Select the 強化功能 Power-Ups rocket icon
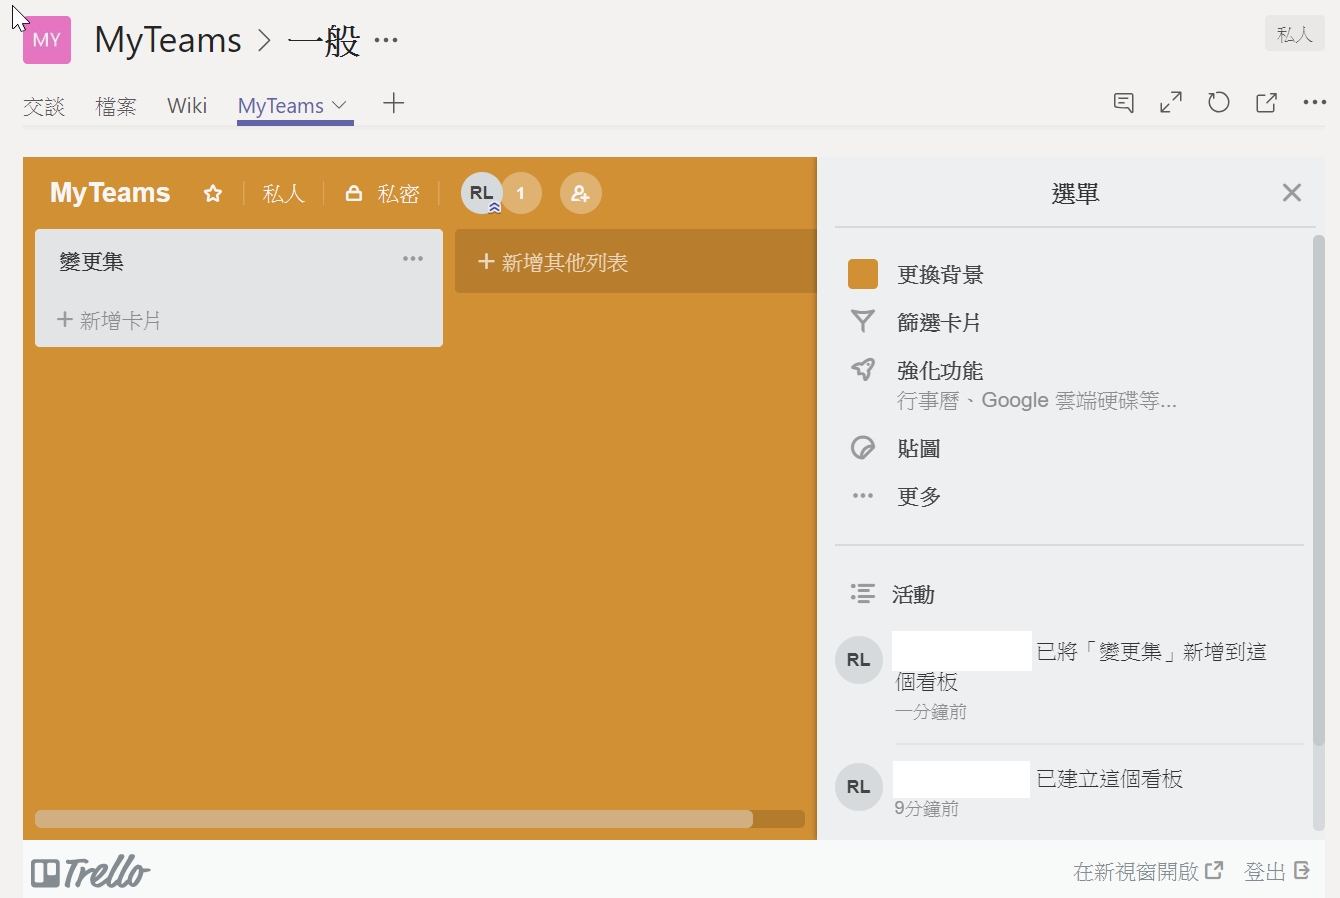Screen dimensions: 1340x898 pyautogui.click(x=862, y=369)
